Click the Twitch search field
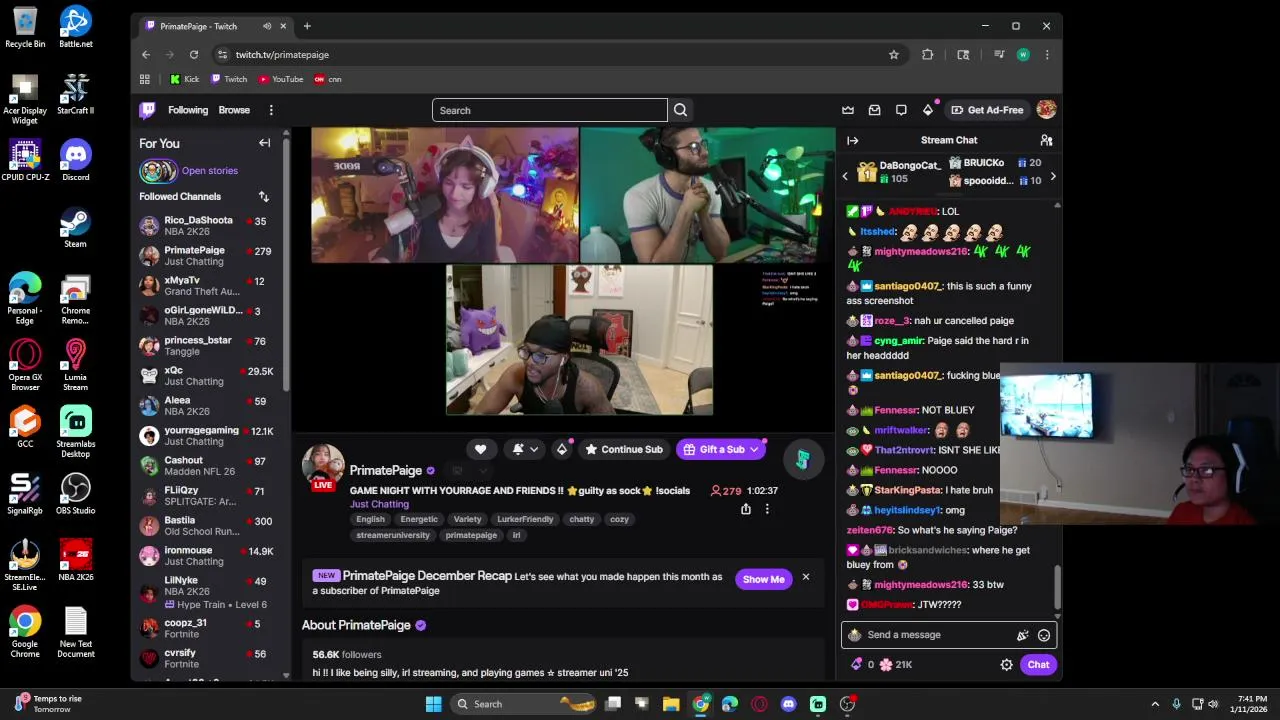The image size is (1280, 720). [549, 110]
